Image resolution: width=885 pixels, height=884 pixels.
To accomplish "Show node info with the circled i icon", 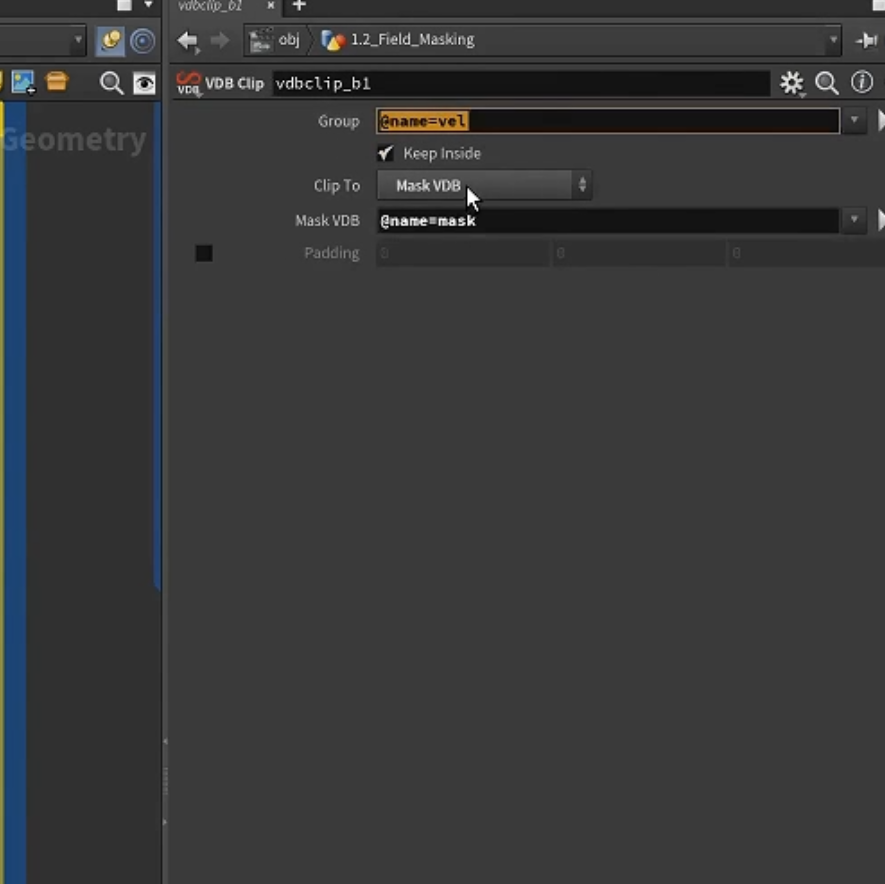I will point(861,82).
